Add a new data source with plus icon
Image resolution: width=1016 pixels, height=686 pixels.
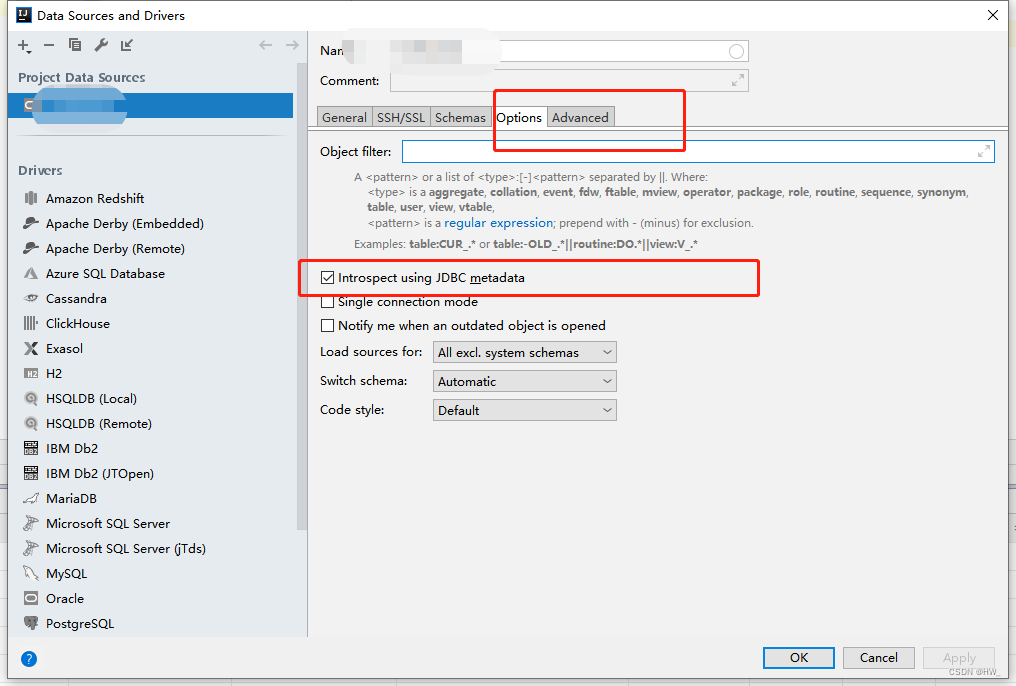point(24,45)
